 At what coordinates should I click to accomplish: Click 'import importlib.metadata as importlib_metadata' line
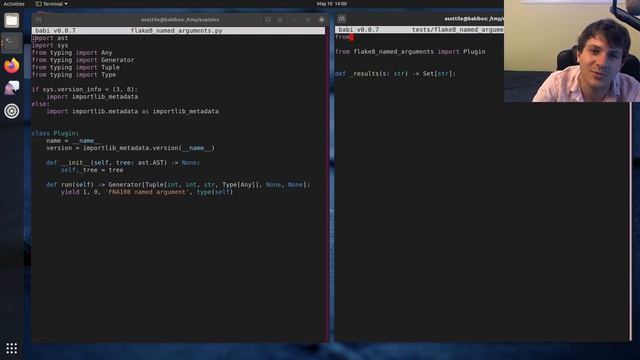(x=133, y=111)
